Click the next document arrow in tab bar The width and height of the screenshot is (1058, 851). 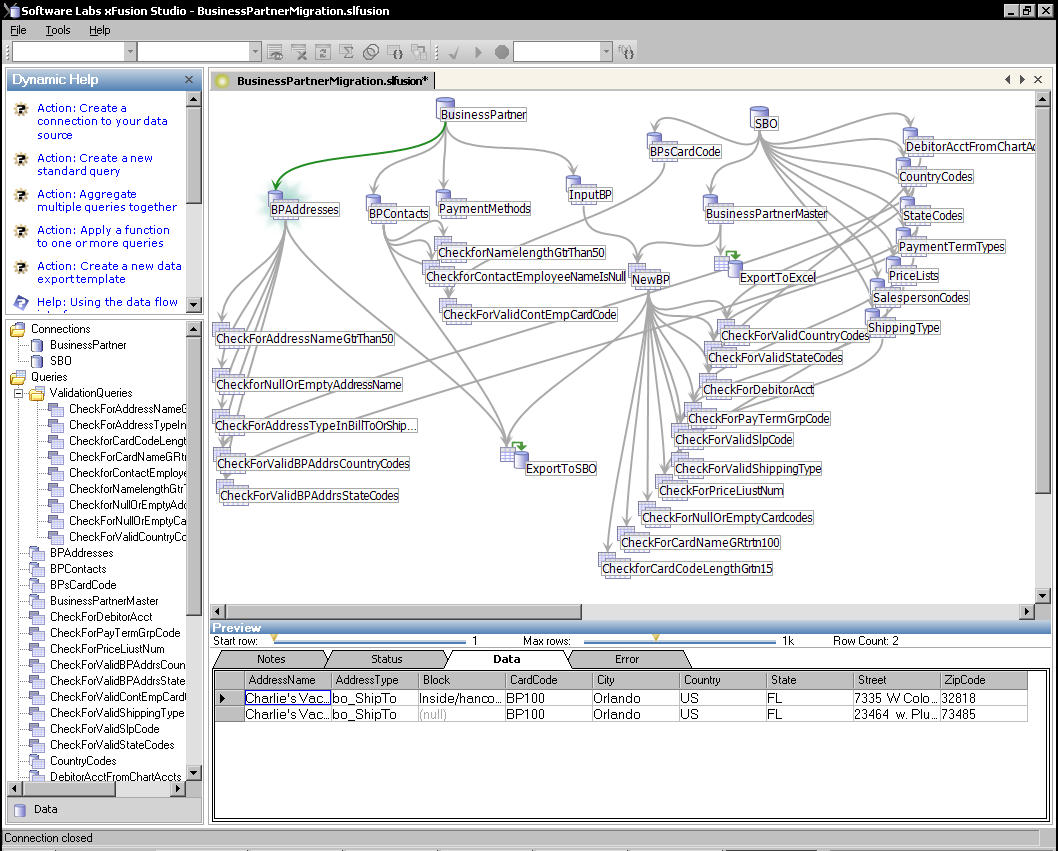(1023, 80)
